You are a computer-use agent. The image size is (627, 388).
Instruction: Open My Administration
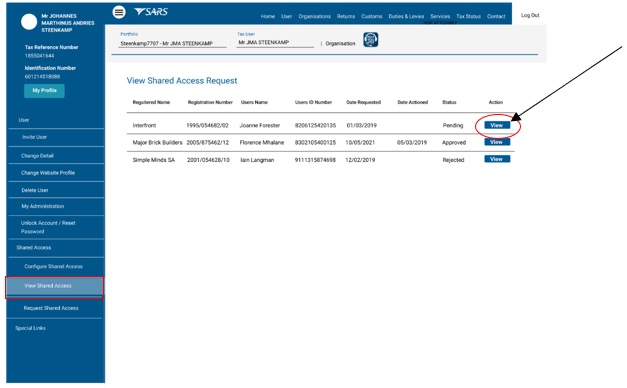tap(43, 206)
